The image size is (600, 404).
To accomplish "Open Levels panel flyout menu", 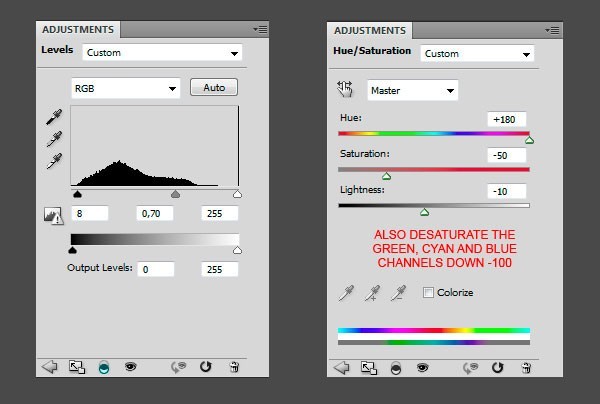I will (x=260, y=29).
